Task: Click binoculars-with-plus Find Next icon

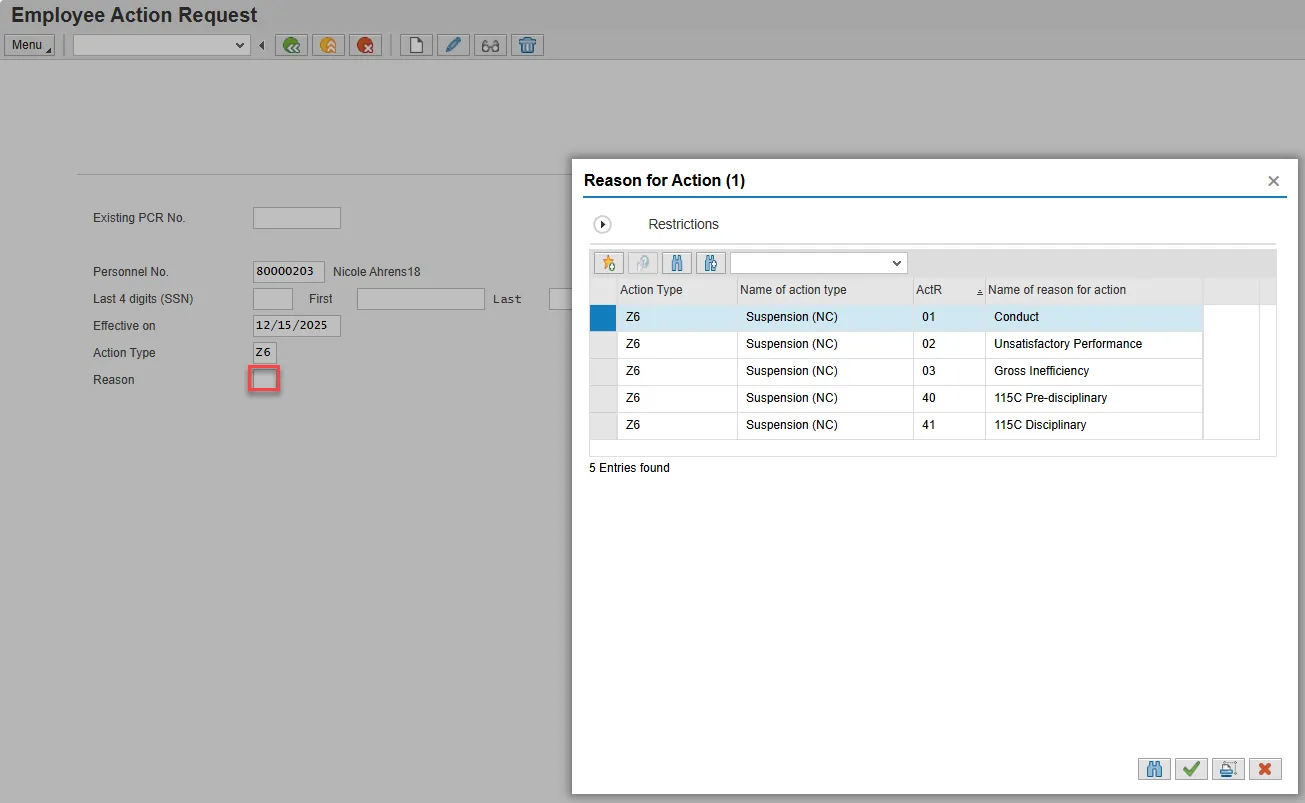Action: click(x=710, y=263)
